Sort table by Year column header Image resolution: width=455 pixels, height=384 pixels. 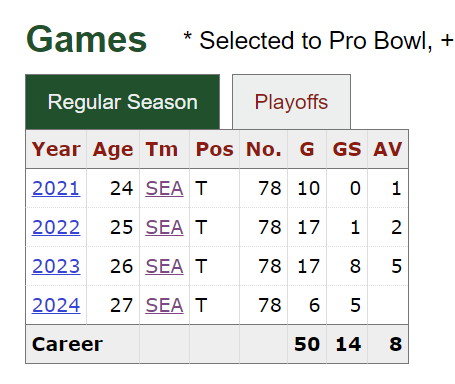click(x=56, y=149)
